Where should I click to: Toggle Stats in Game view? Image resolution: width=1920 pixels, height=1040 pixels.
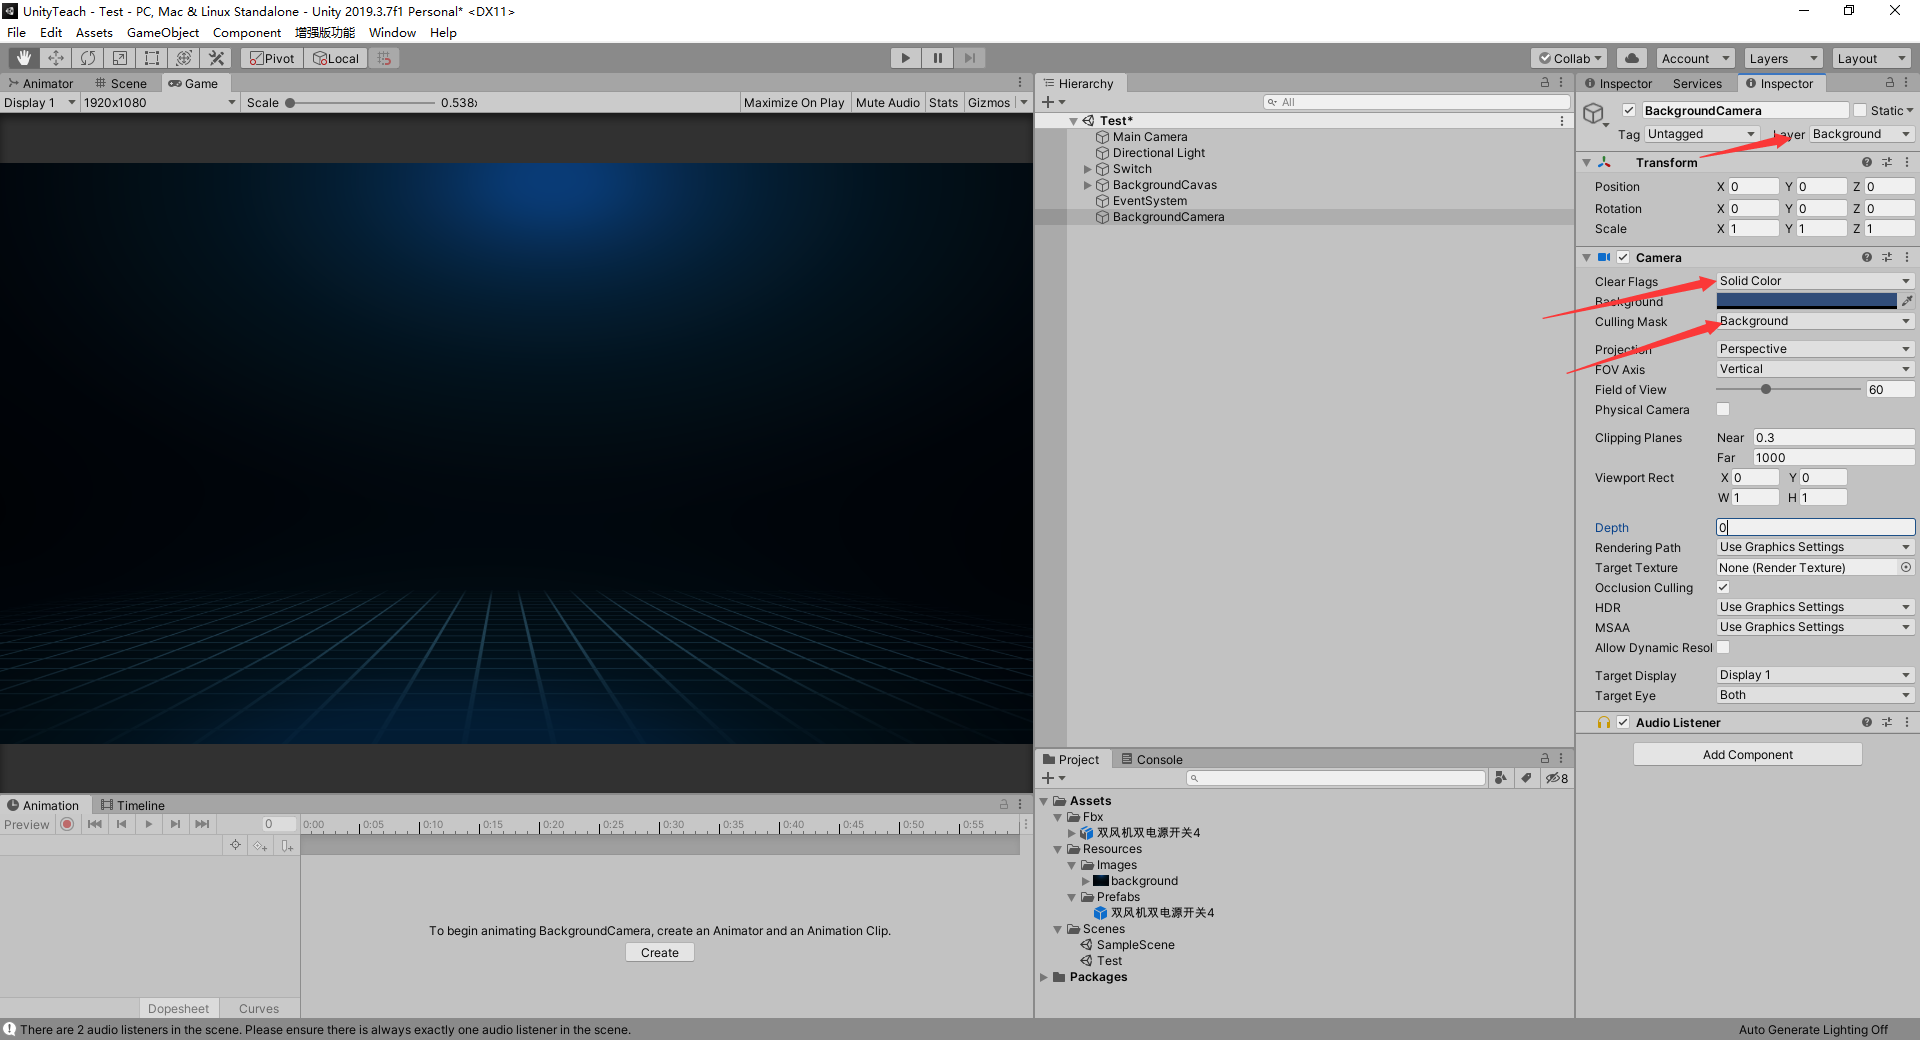(943, 102)
